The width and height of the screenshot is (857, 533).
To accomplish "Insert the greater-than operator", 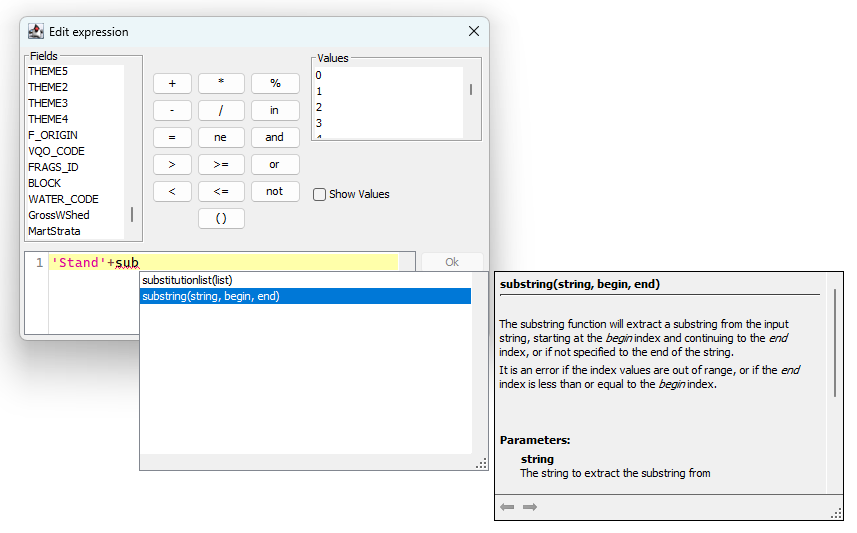I will [172, 165].
